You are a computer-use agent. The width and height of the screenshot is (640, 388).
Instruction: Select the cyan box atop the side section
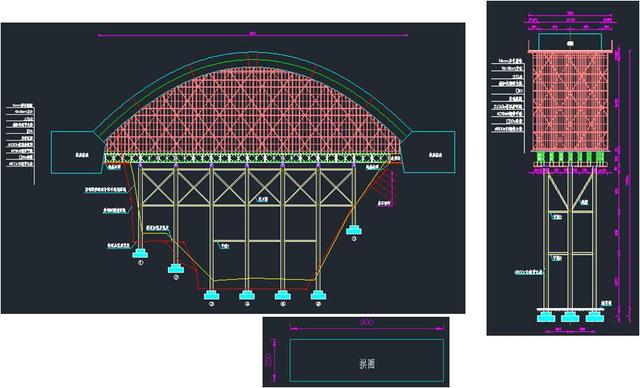569,42
